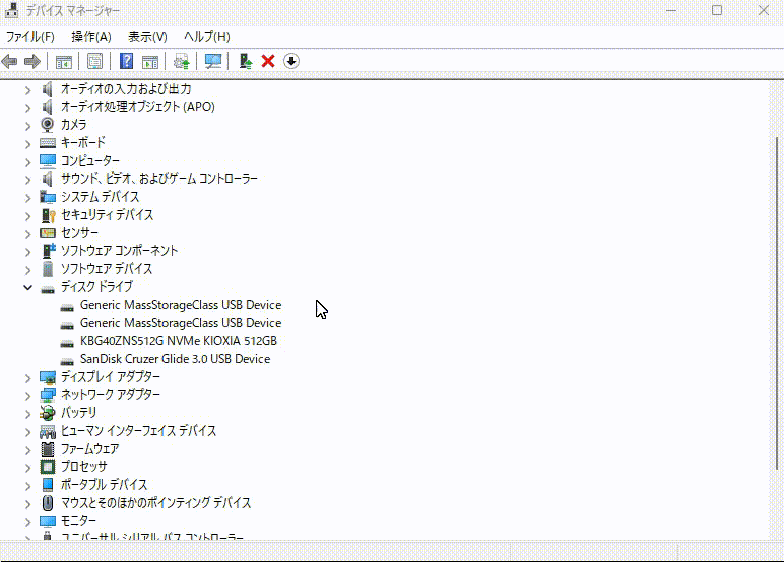Select the display adapter category icon
The height and width of the screenshot is (562, 784).
pyautogui.click(x=48, y=377)
